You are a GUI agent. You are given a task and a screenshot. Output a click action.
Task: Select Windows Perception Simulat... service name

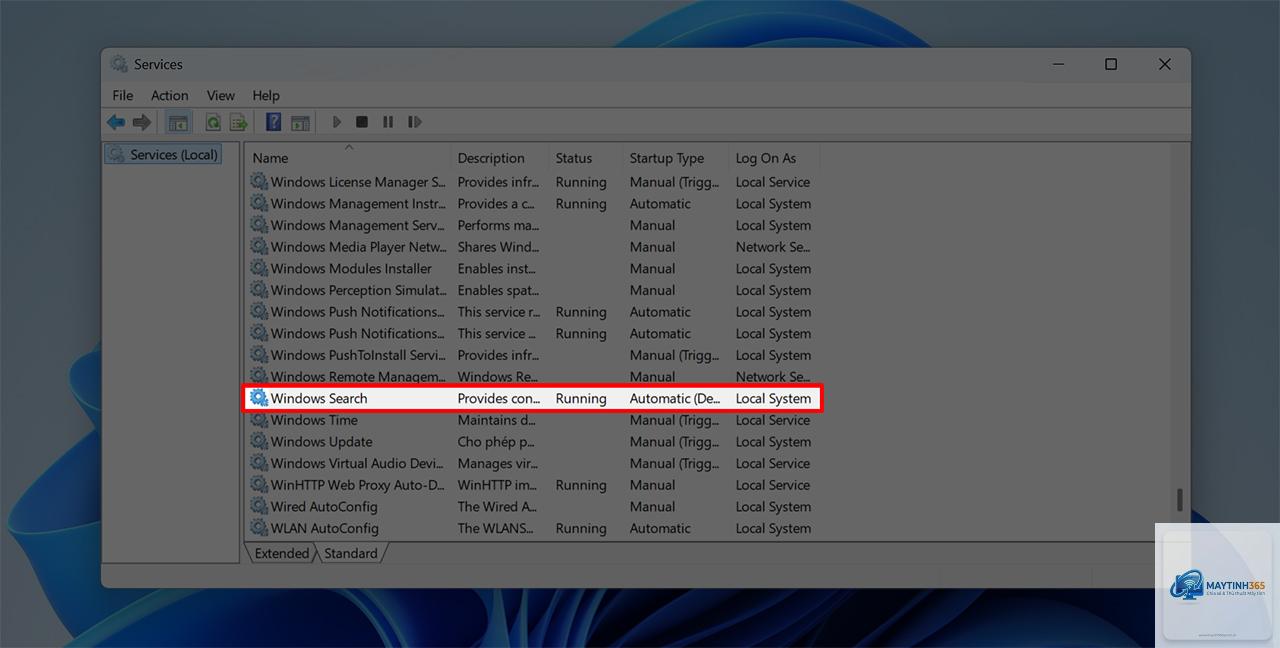point(359,290)
